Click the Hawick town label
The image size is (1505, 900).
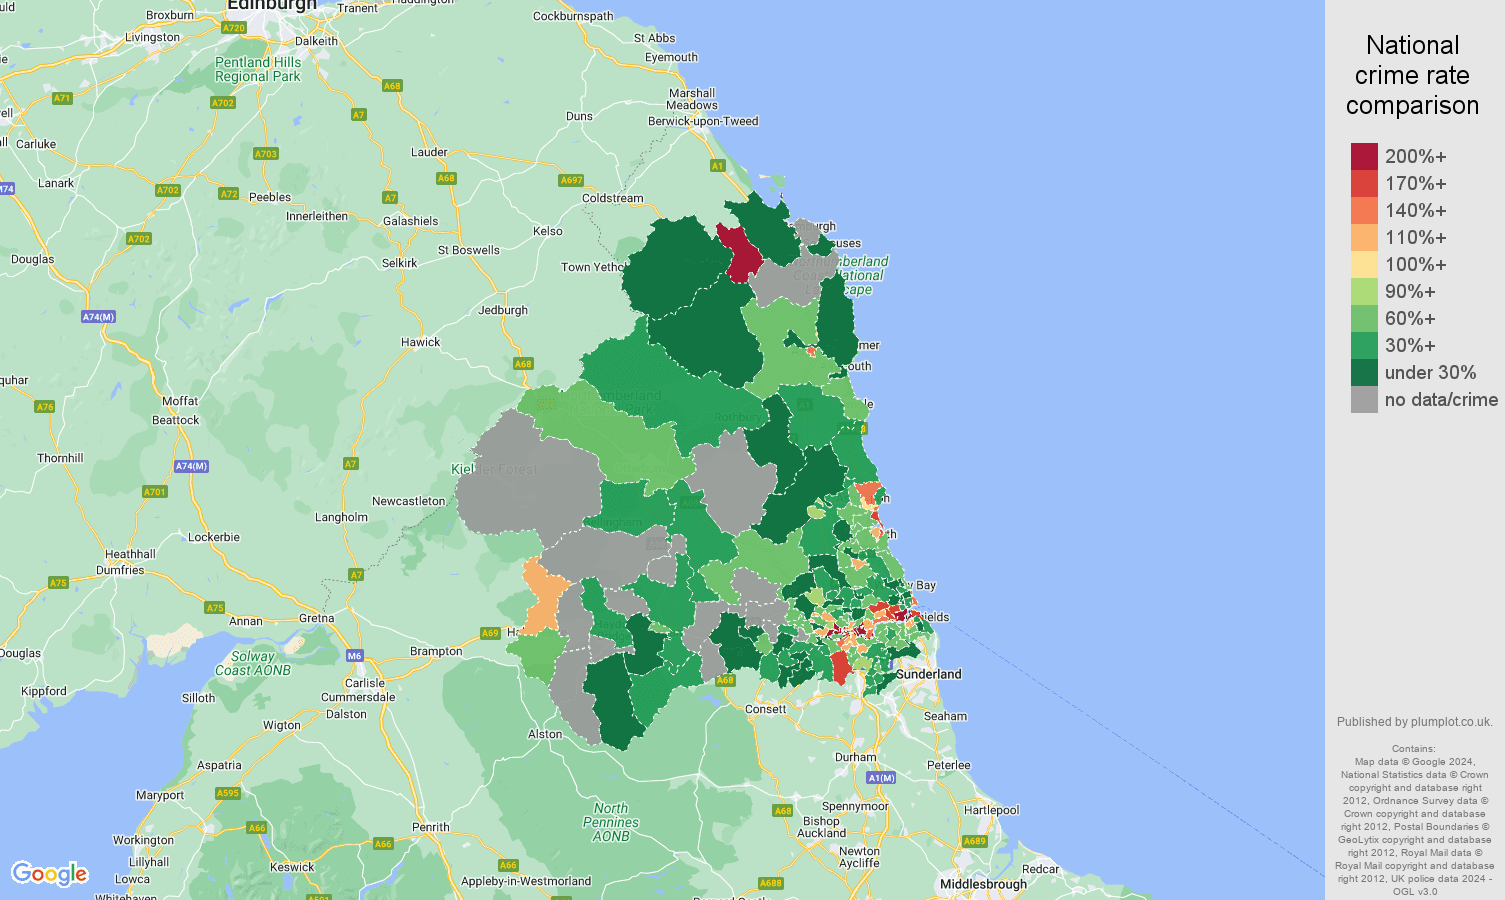421,342
